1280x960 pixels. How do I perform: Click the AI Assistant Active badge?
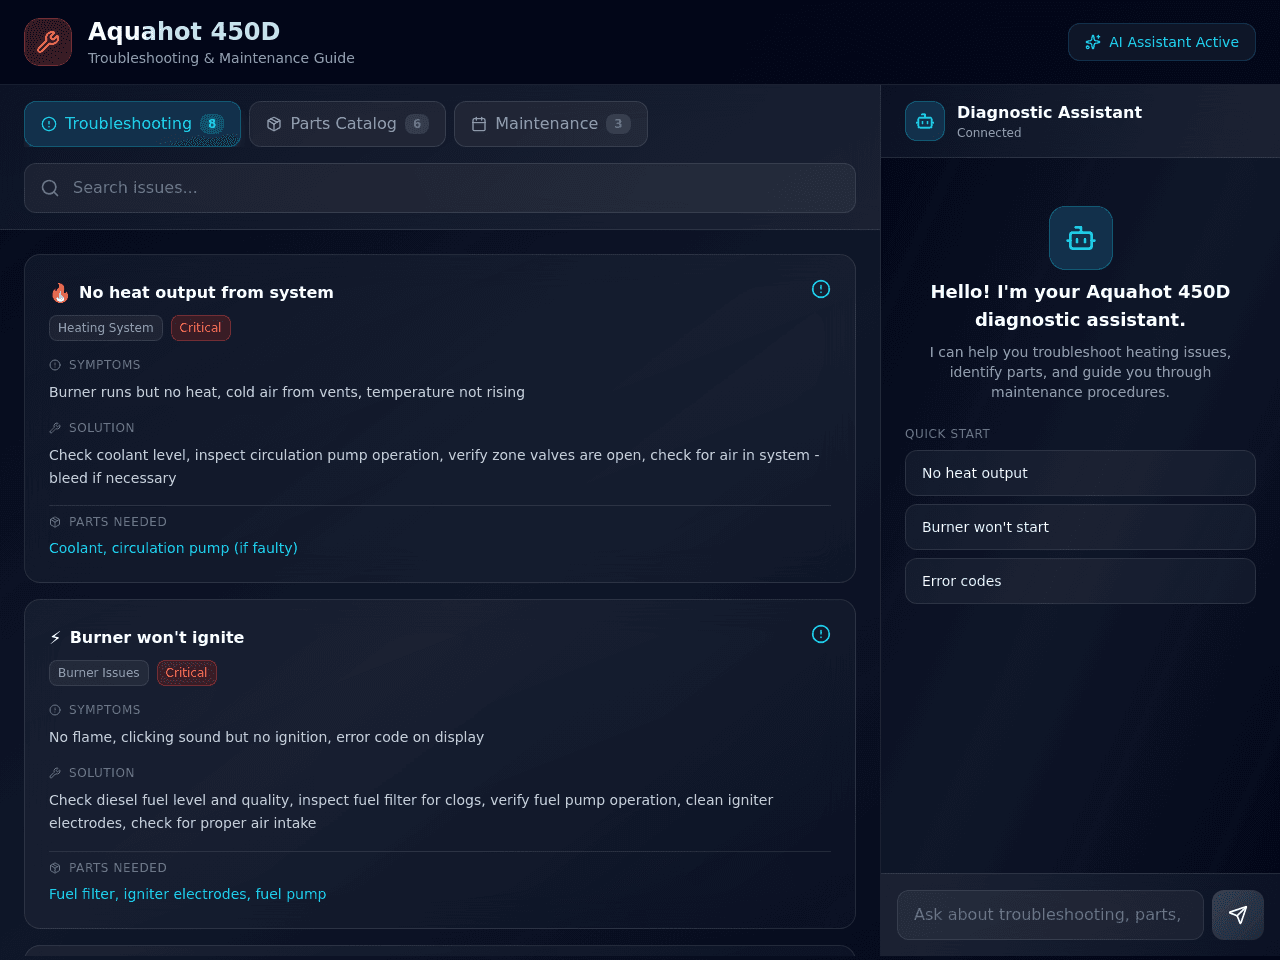tap(1162, 42)
